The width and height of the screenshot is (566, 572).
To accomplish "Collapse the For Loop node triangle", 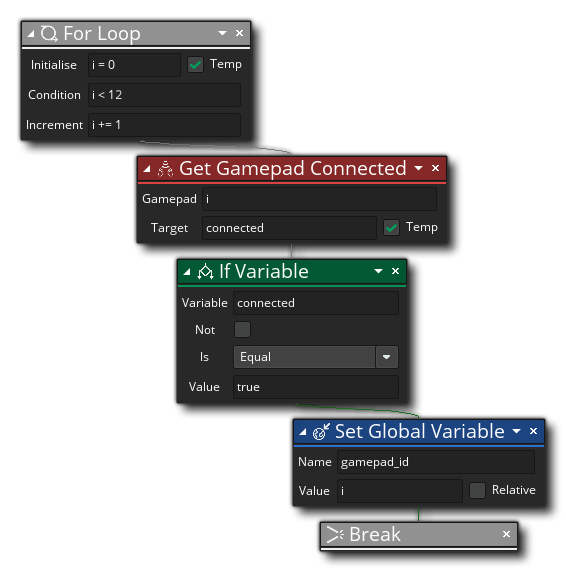I will pos(31,34).
